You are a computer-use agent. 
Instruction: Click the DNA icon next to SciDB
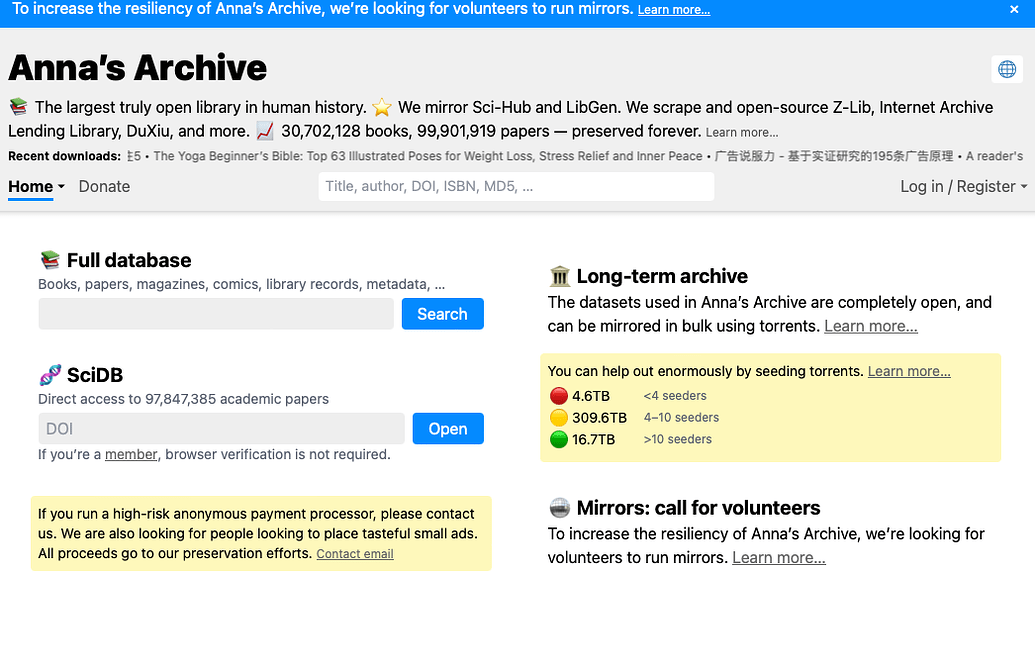coord(50,376)
